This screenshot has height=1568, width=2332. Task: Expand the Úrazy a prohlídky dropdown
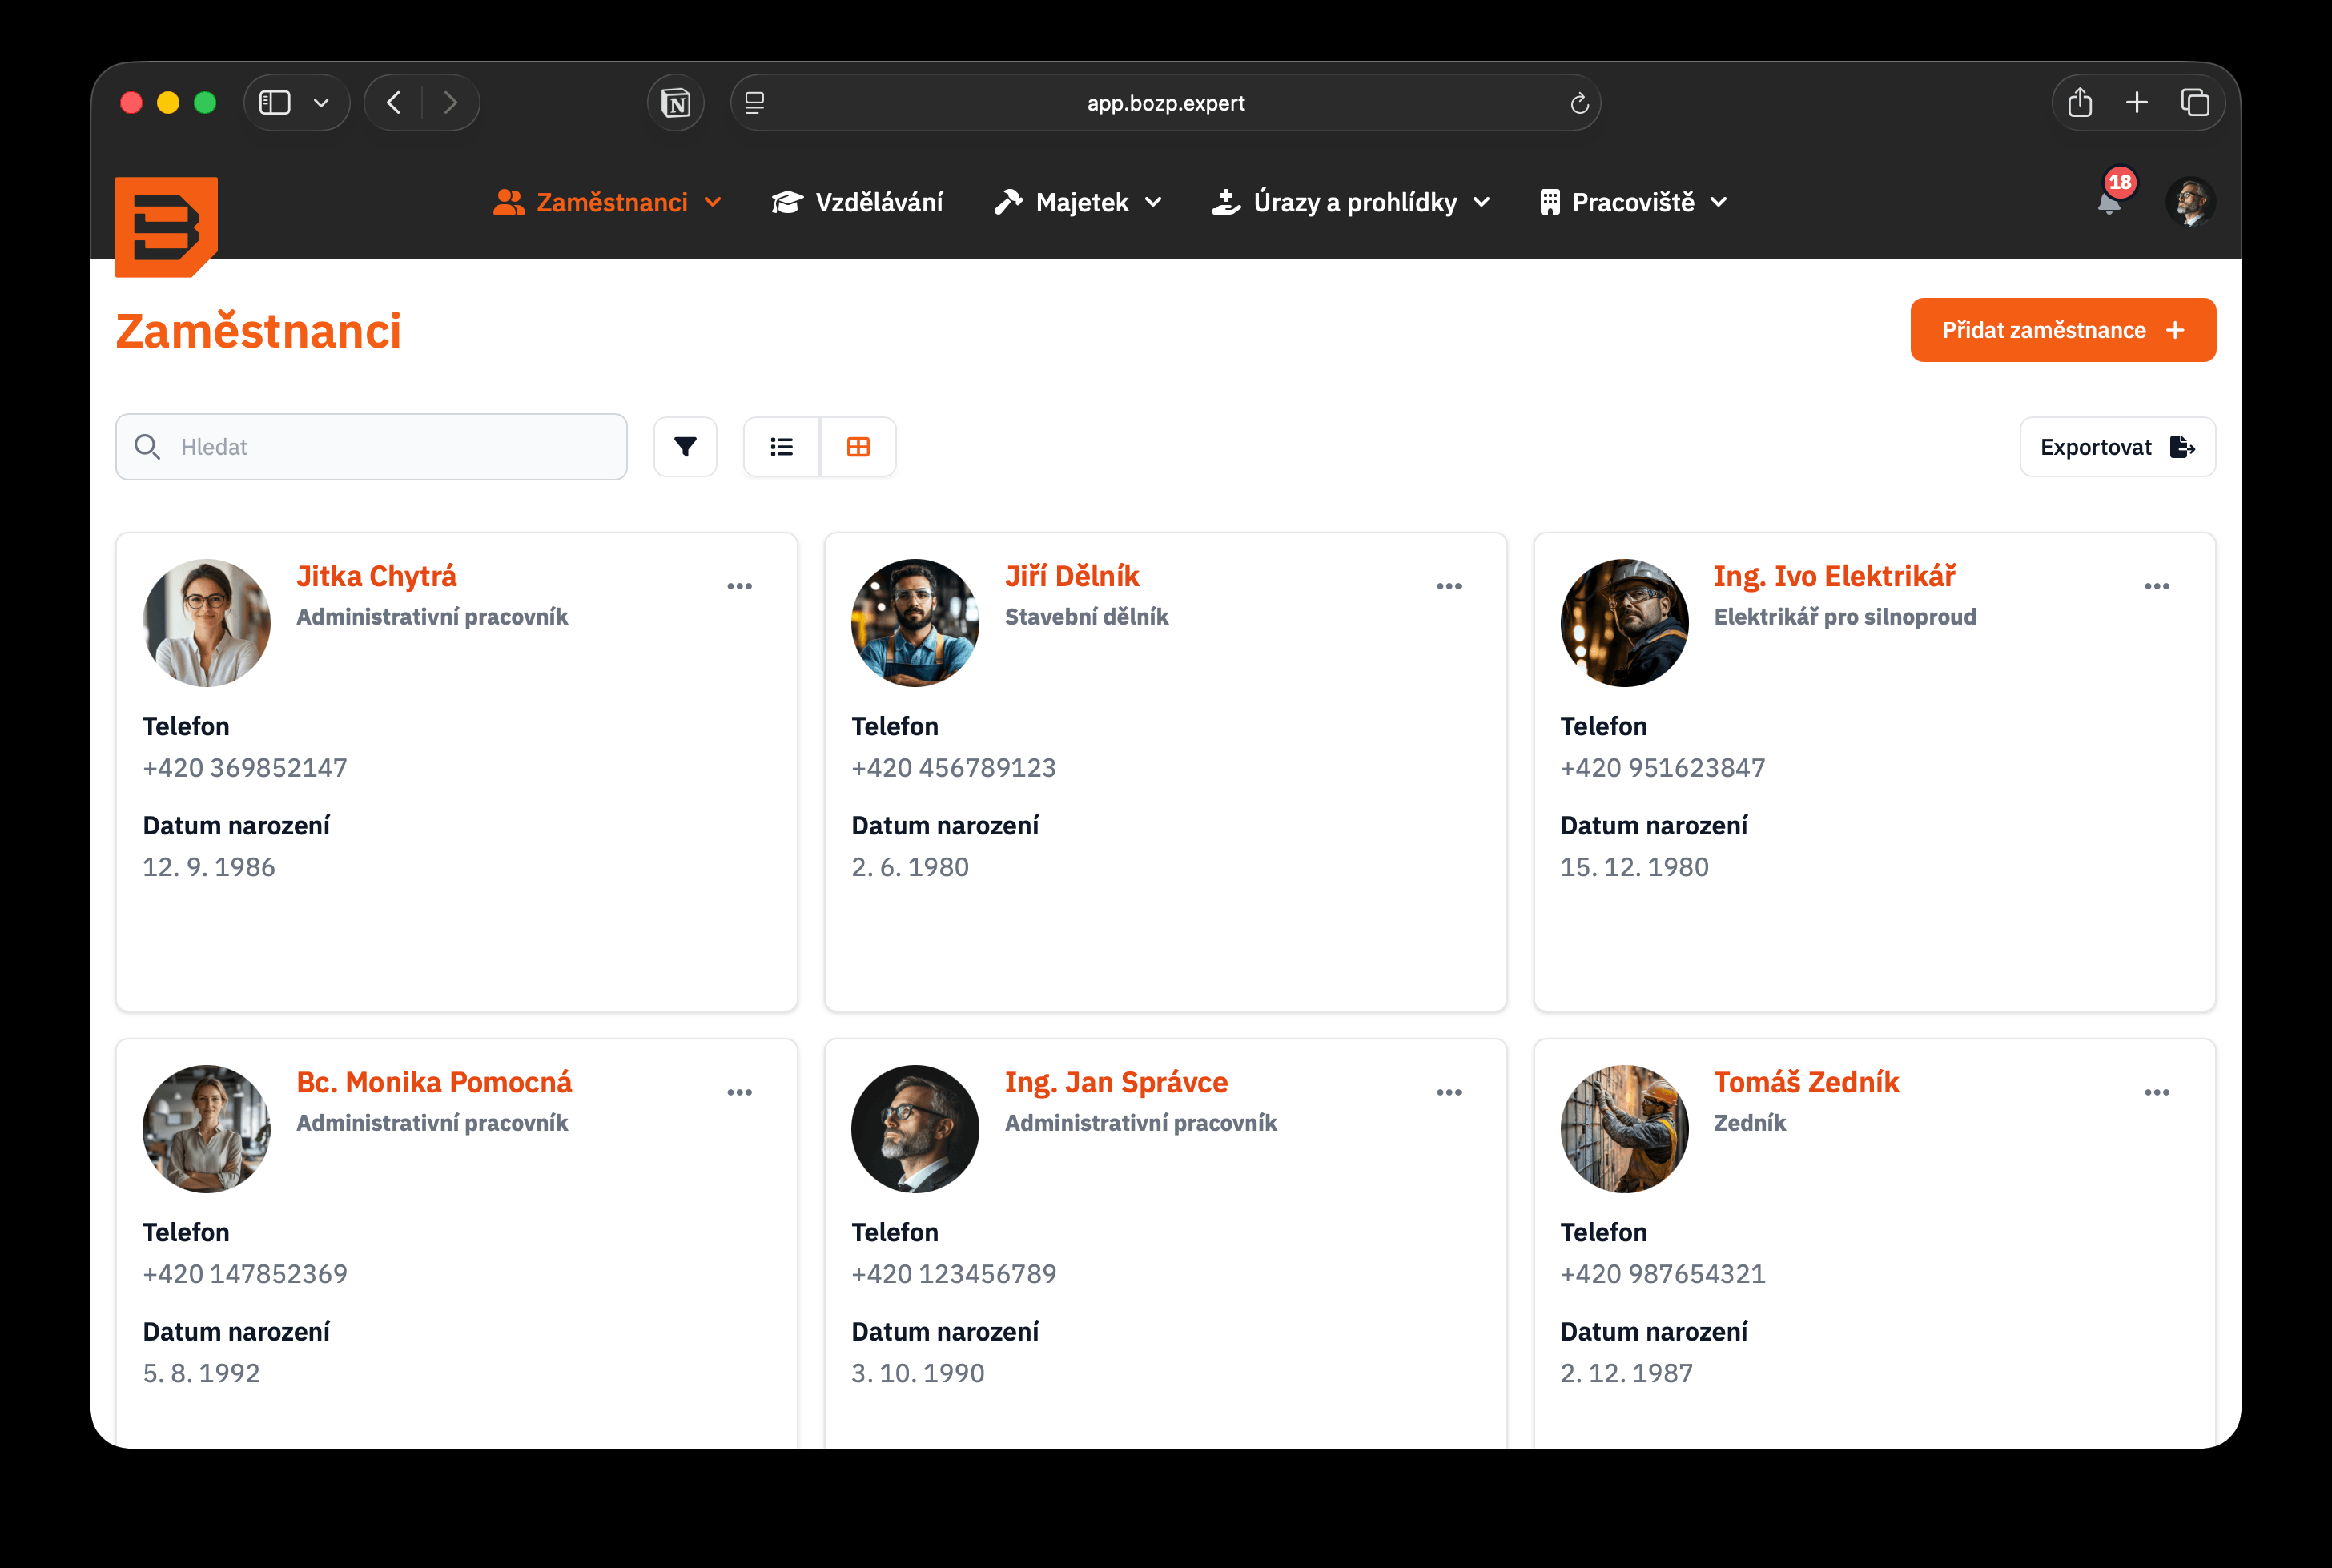click(x=1352, y=202)
